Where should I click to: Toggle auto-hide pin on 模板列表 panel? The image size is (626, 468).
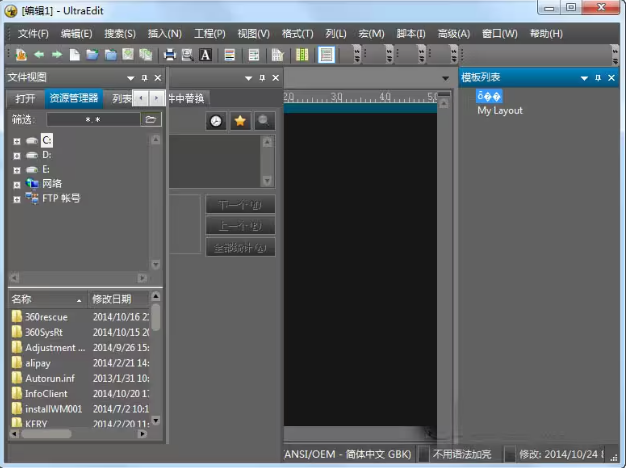pos(598,77)
